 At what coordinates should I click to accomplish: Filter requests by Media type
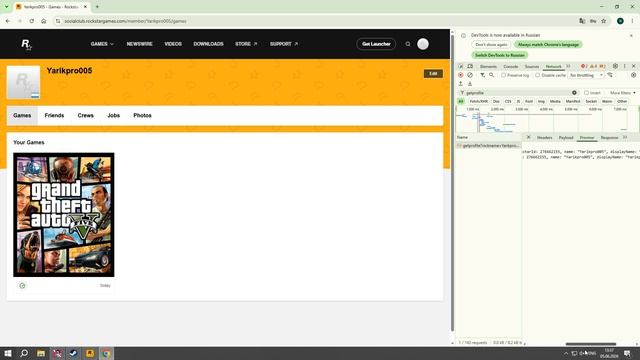pos(555,101)
